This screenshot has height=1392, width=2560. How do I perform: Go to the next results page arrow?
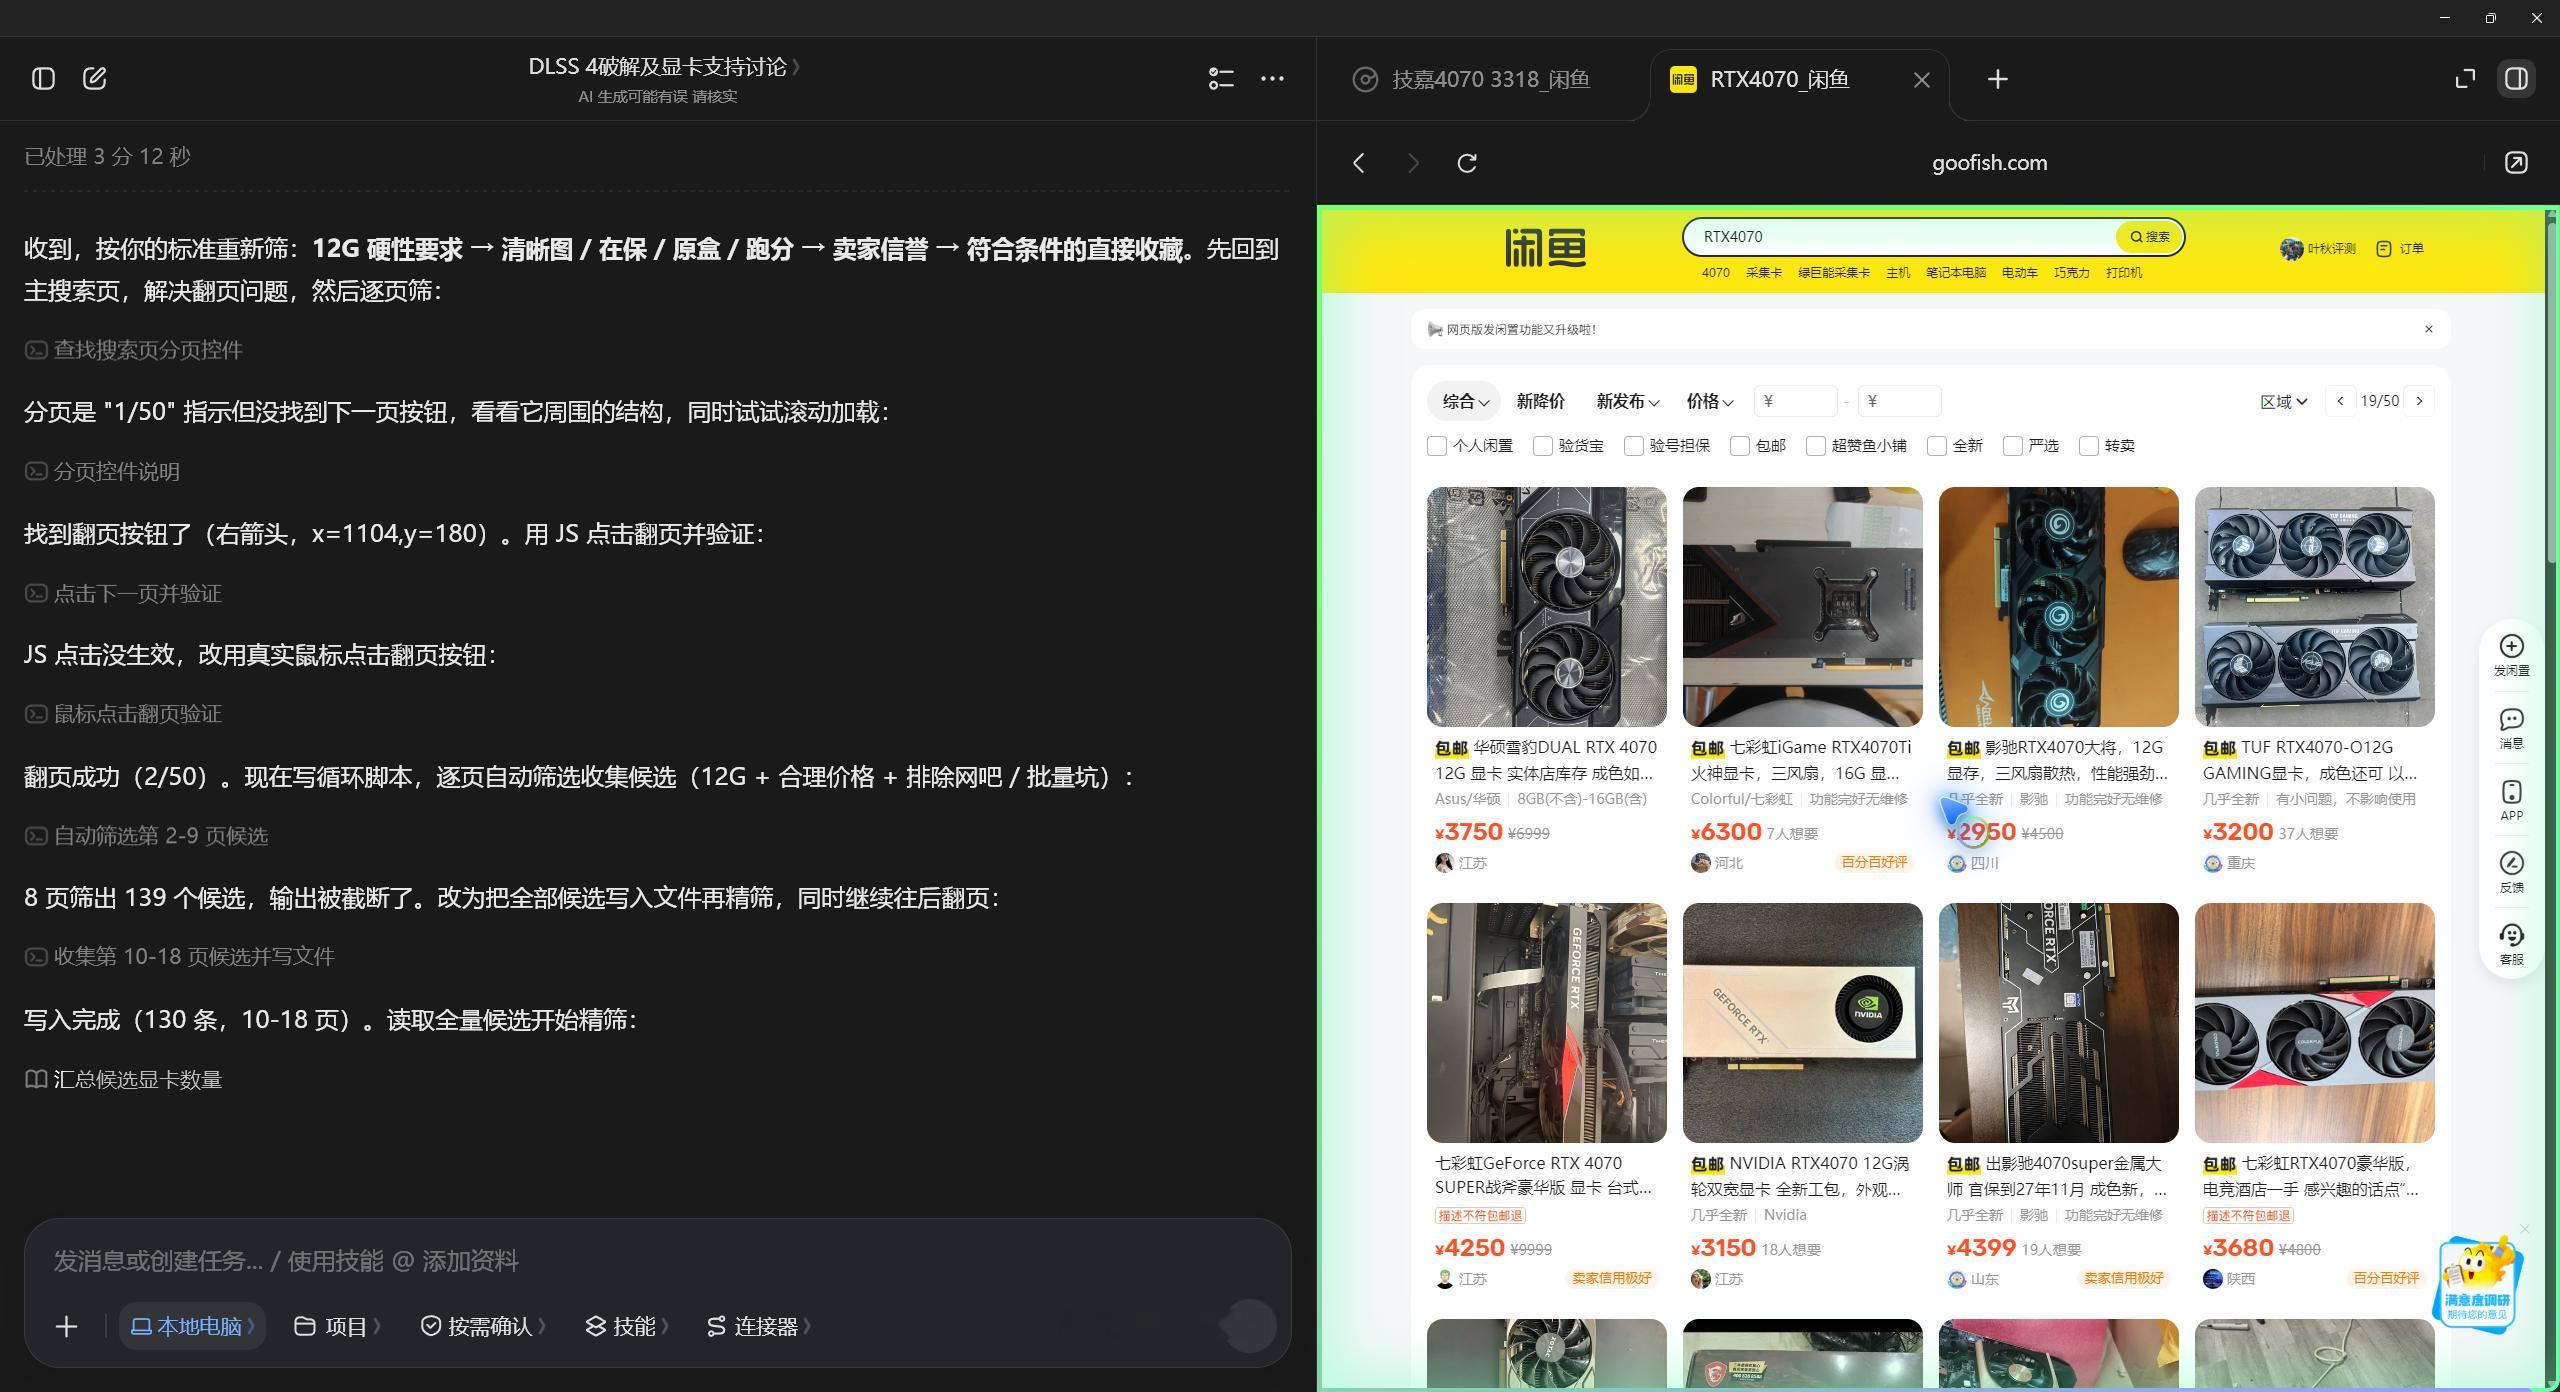[x=2419, y=401]
